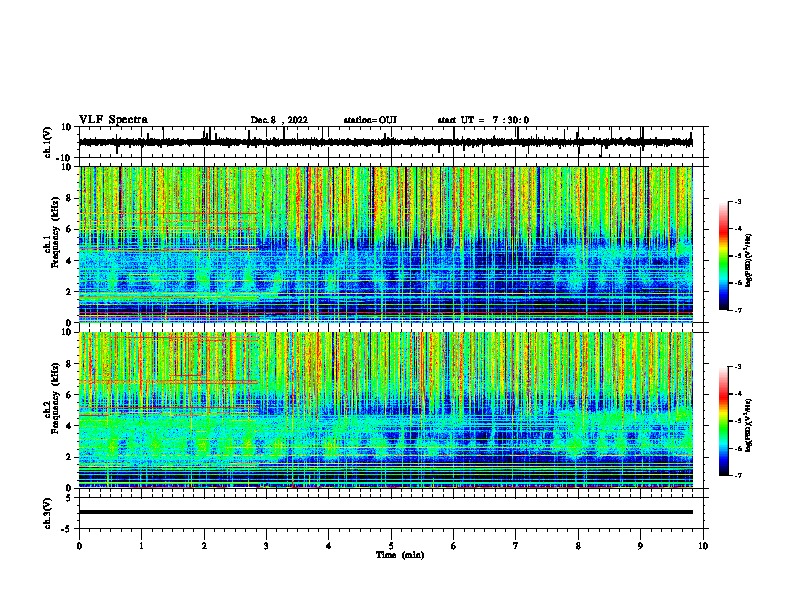Image resolution: width=792 pixels, height=612 pixels.
Task: Click the "7" tick on the time axis
Action: pos(516,546)
